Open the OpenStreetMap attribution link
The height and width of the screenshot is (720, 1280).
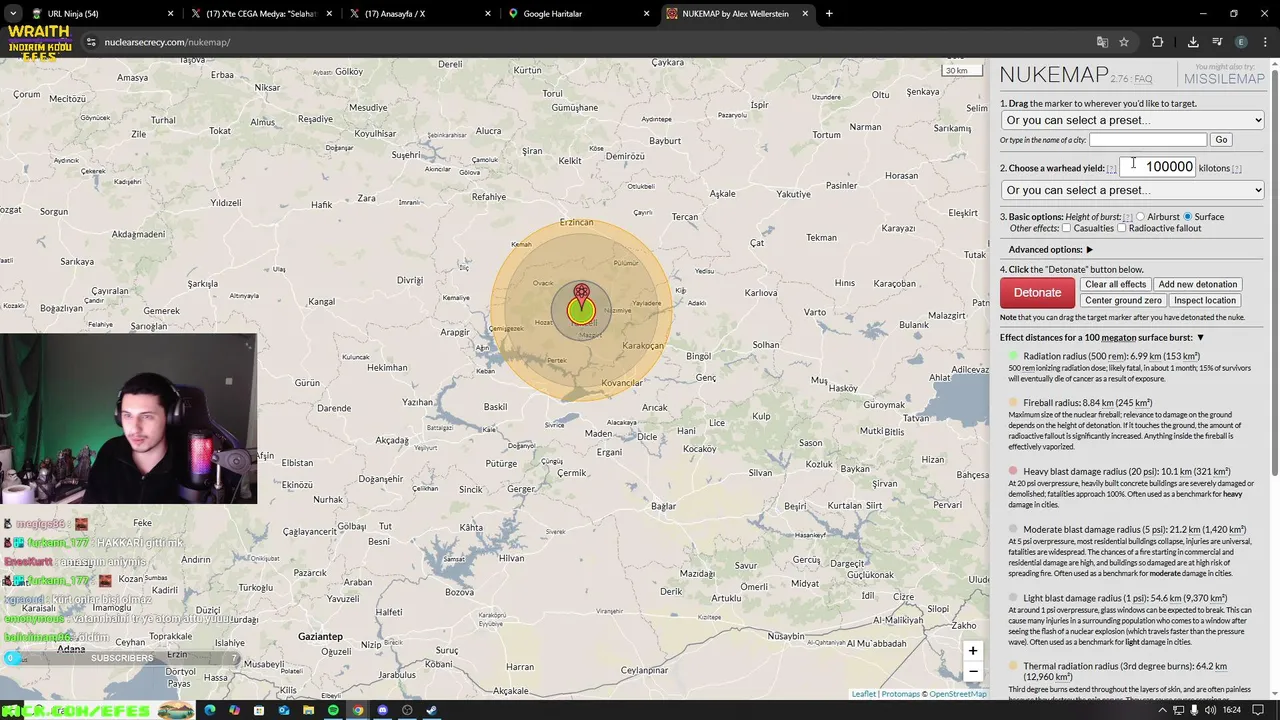[x=957, y=694]
